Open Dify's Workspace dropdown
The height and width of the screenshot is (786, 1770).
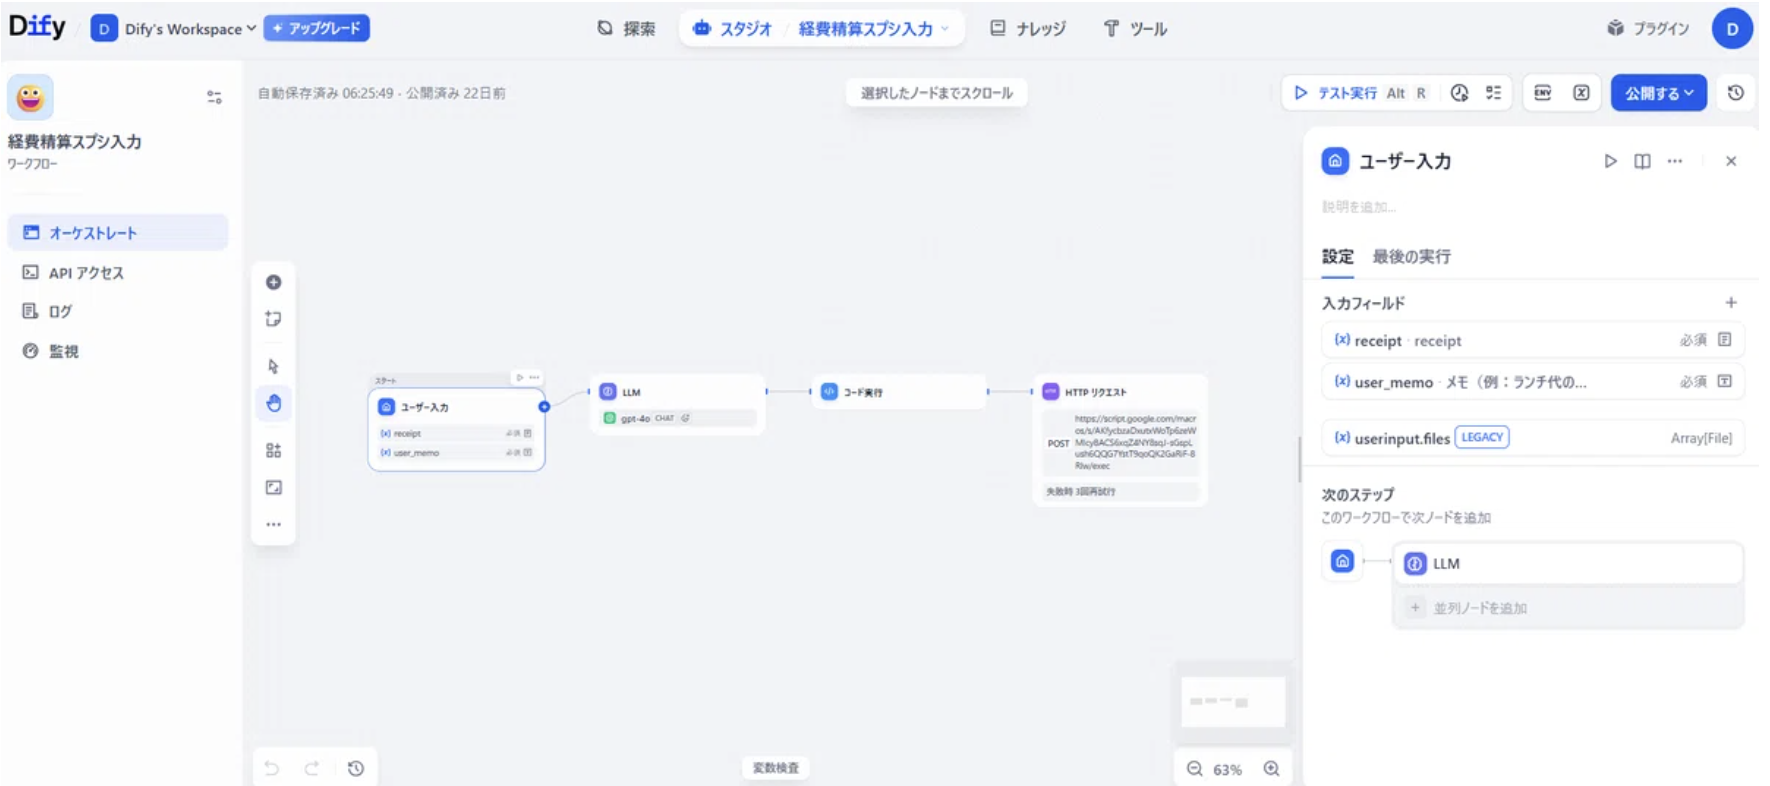(x=174, y=29)
